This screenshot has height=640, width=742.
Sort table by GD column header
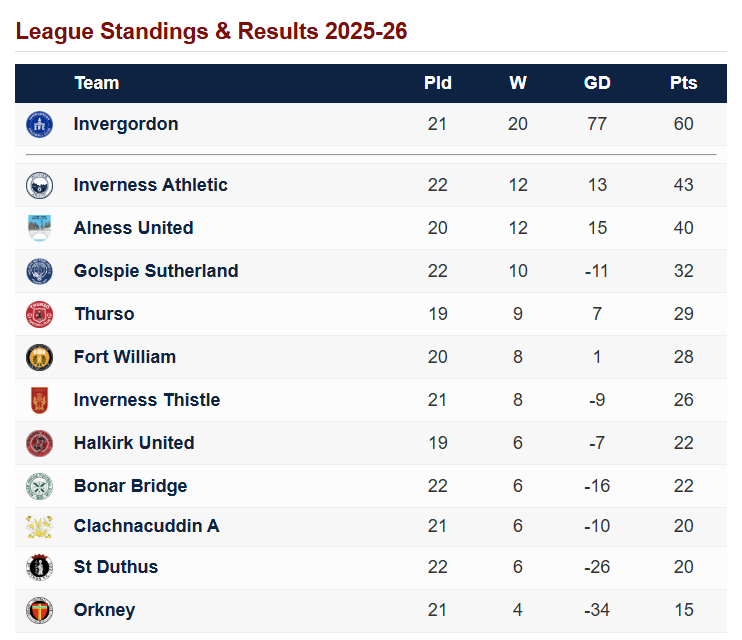coord(597,83)
